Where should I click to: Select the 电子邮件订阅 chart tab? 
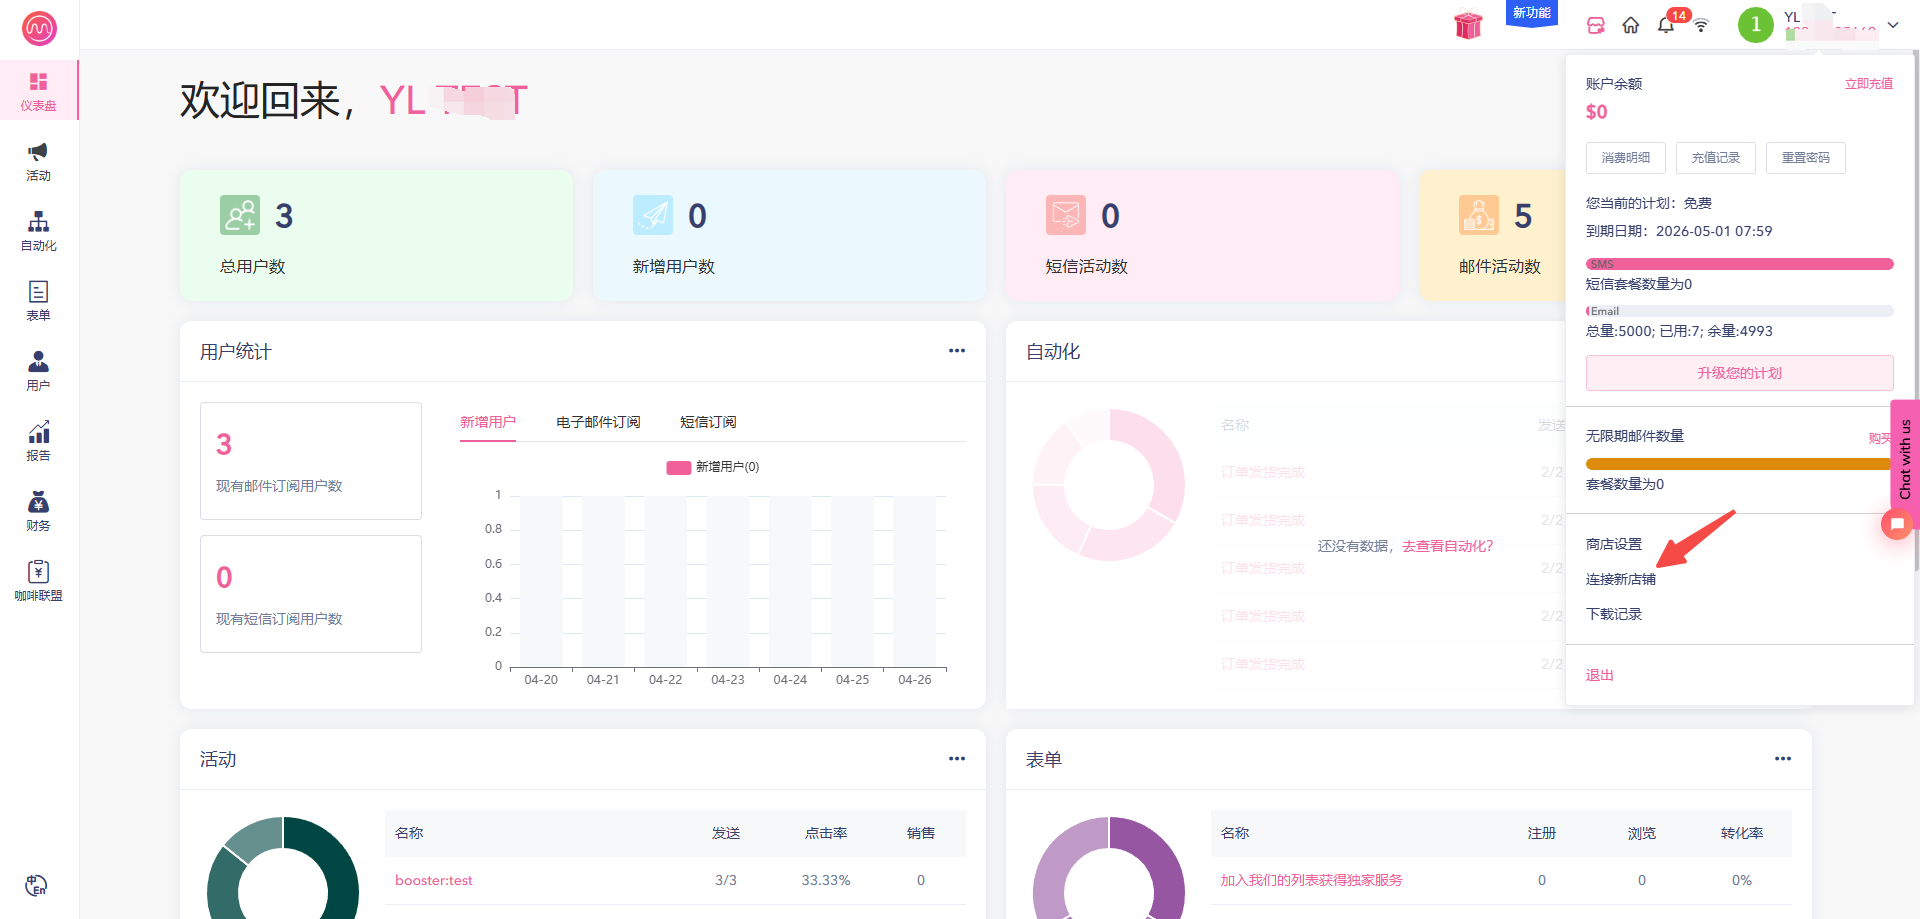(598, 422)
